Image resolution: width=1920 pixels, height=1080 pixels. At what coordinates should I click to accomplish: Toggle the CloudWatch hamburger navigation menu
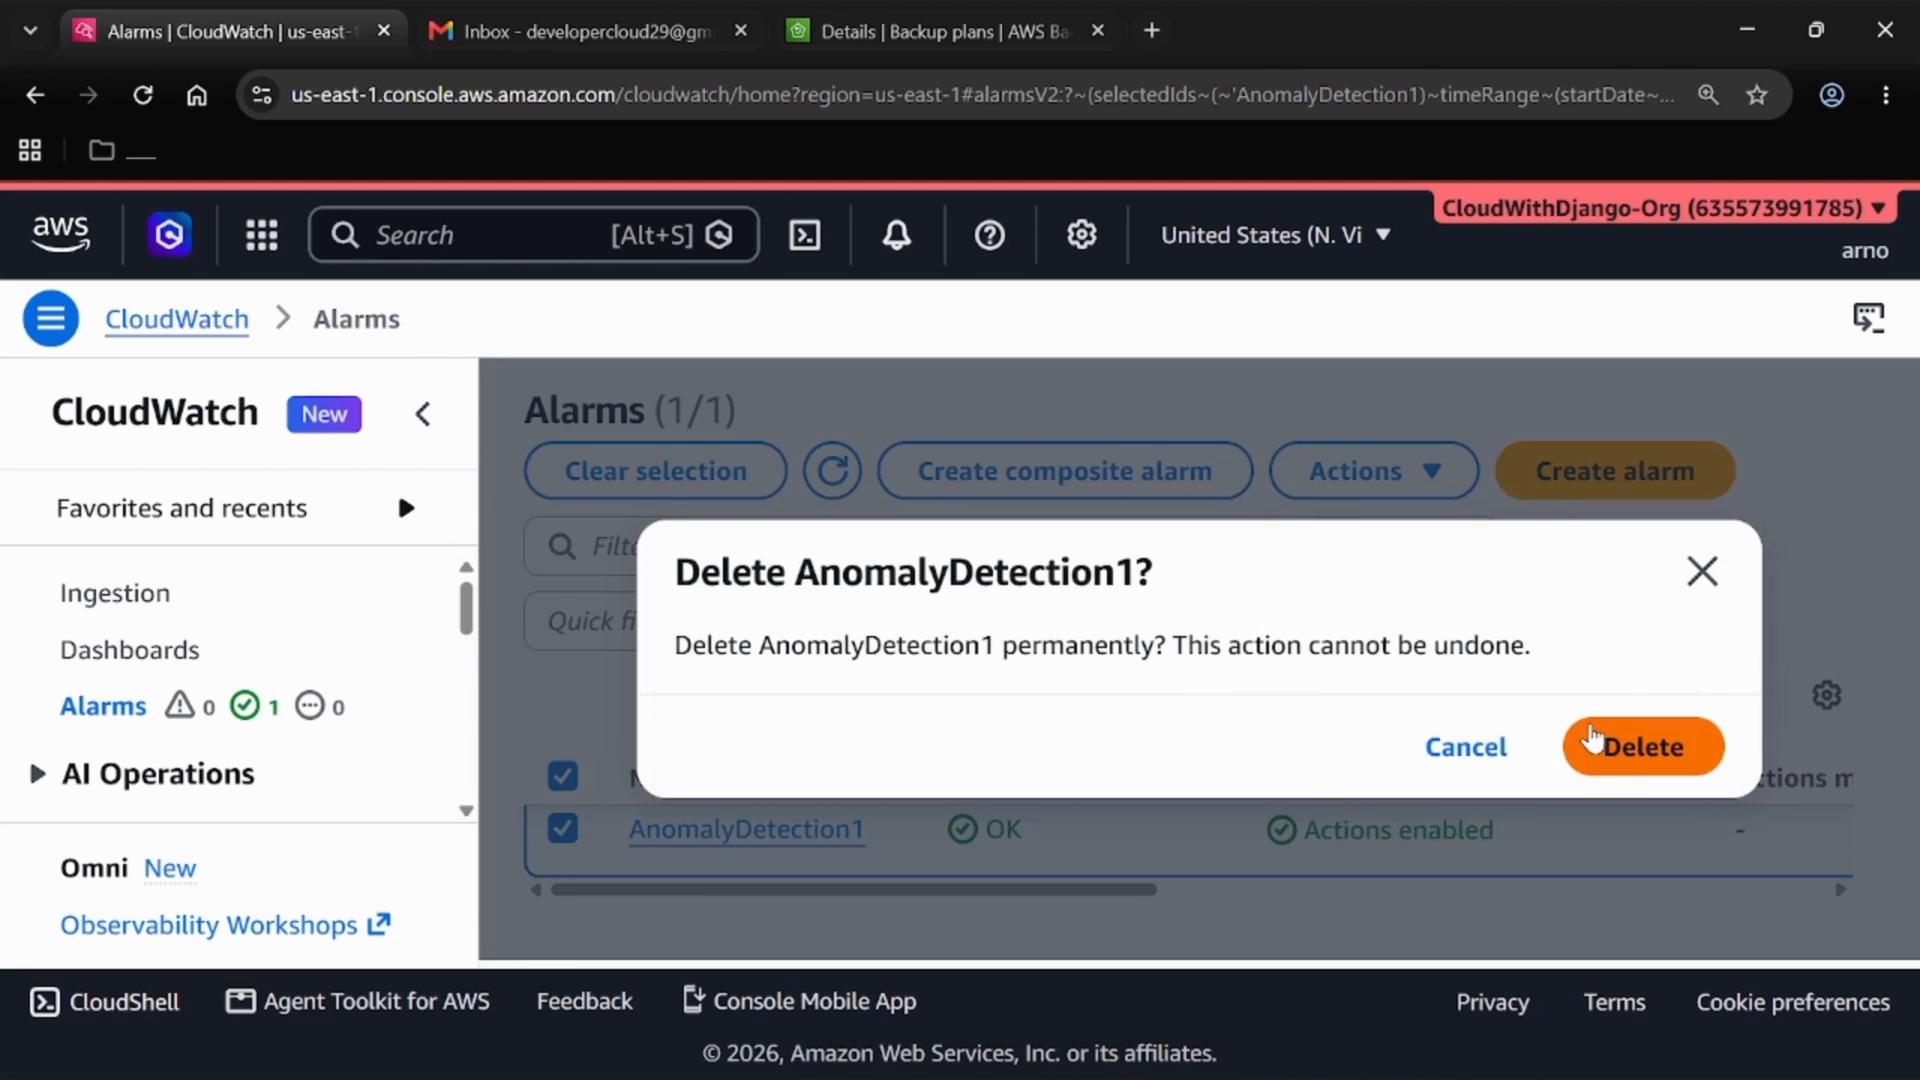[51, 319]
